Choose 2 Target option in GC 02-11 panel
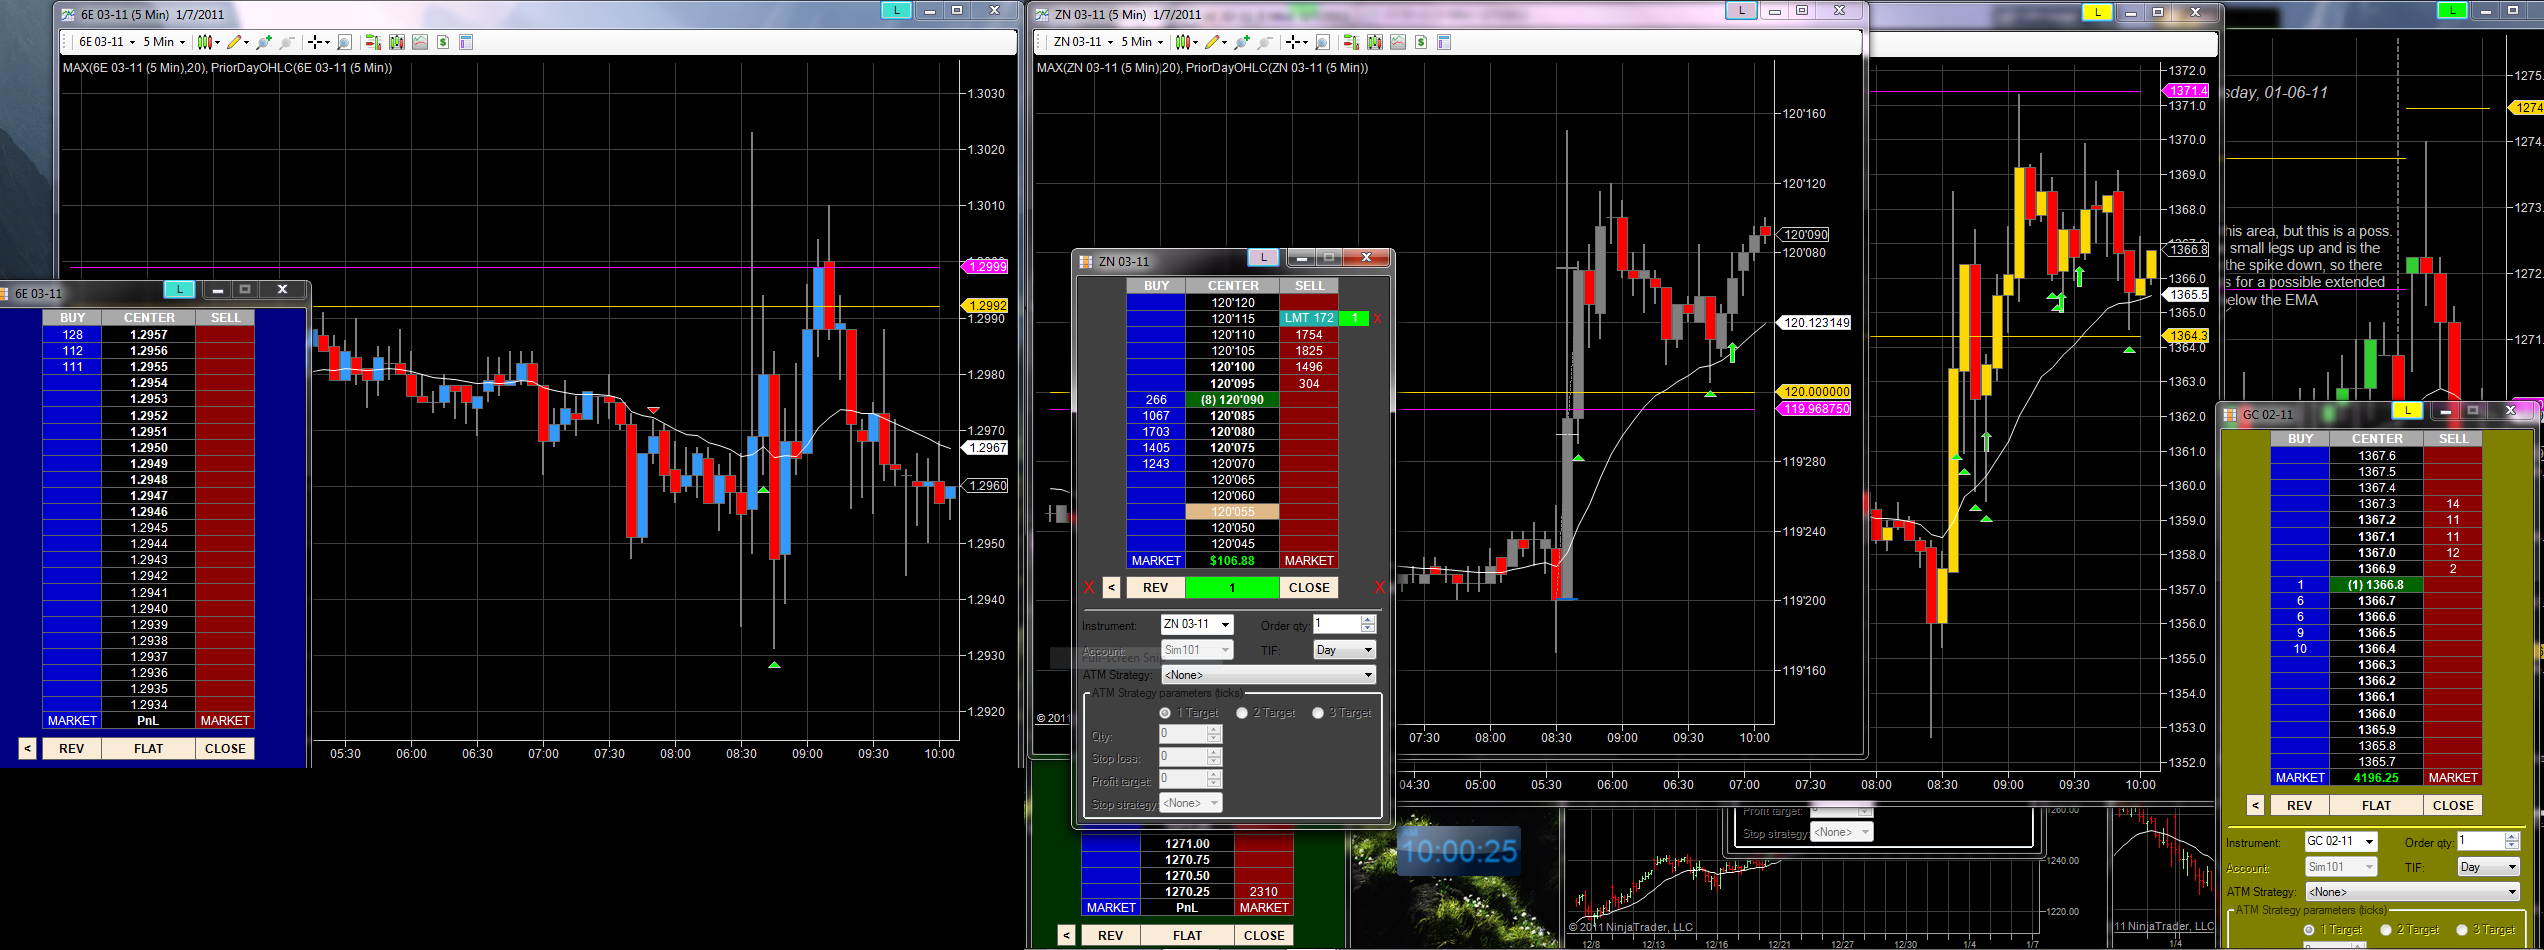Viewport: 2544px width, 950px height. point(2386,930)
